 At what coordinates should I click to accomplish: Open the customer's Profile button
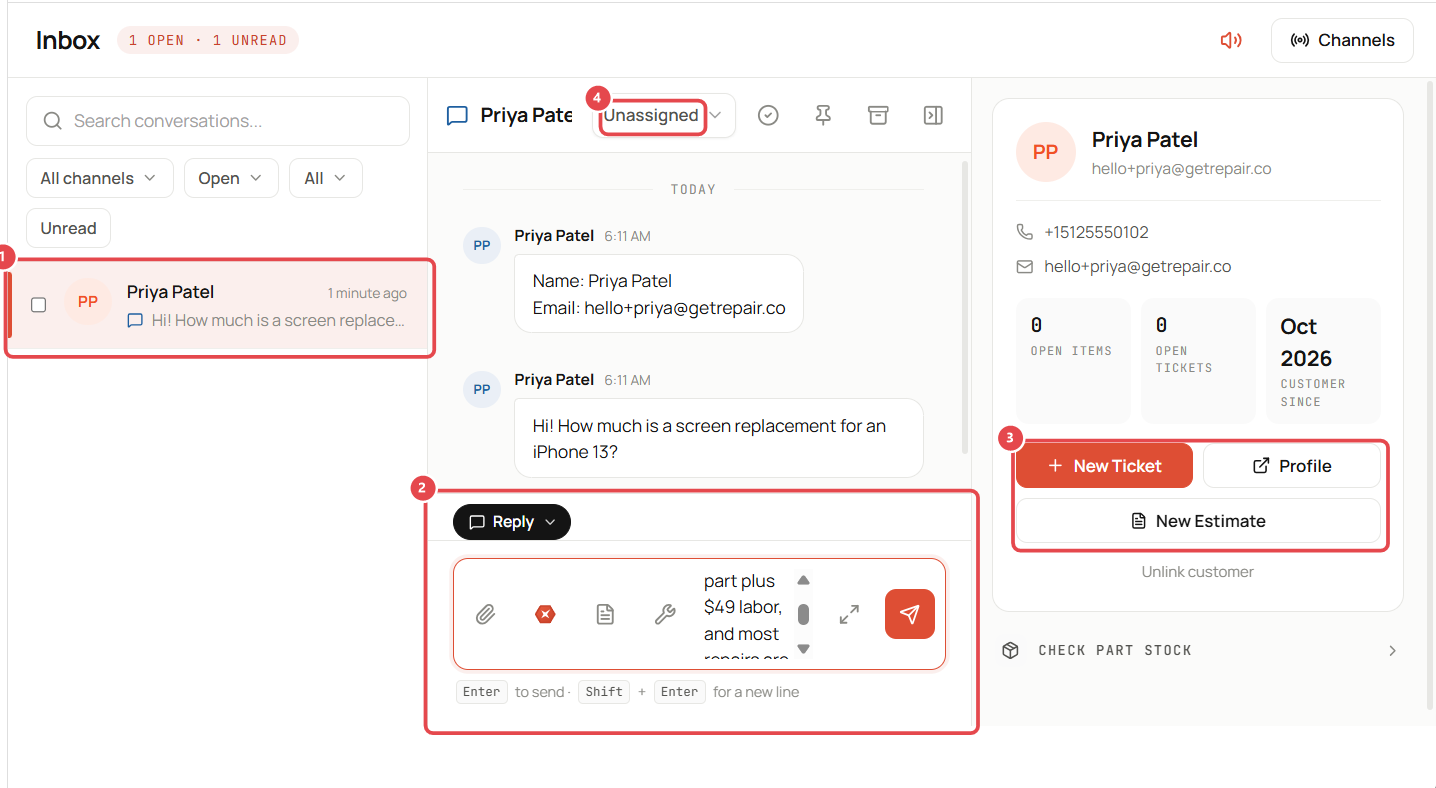1292,466
